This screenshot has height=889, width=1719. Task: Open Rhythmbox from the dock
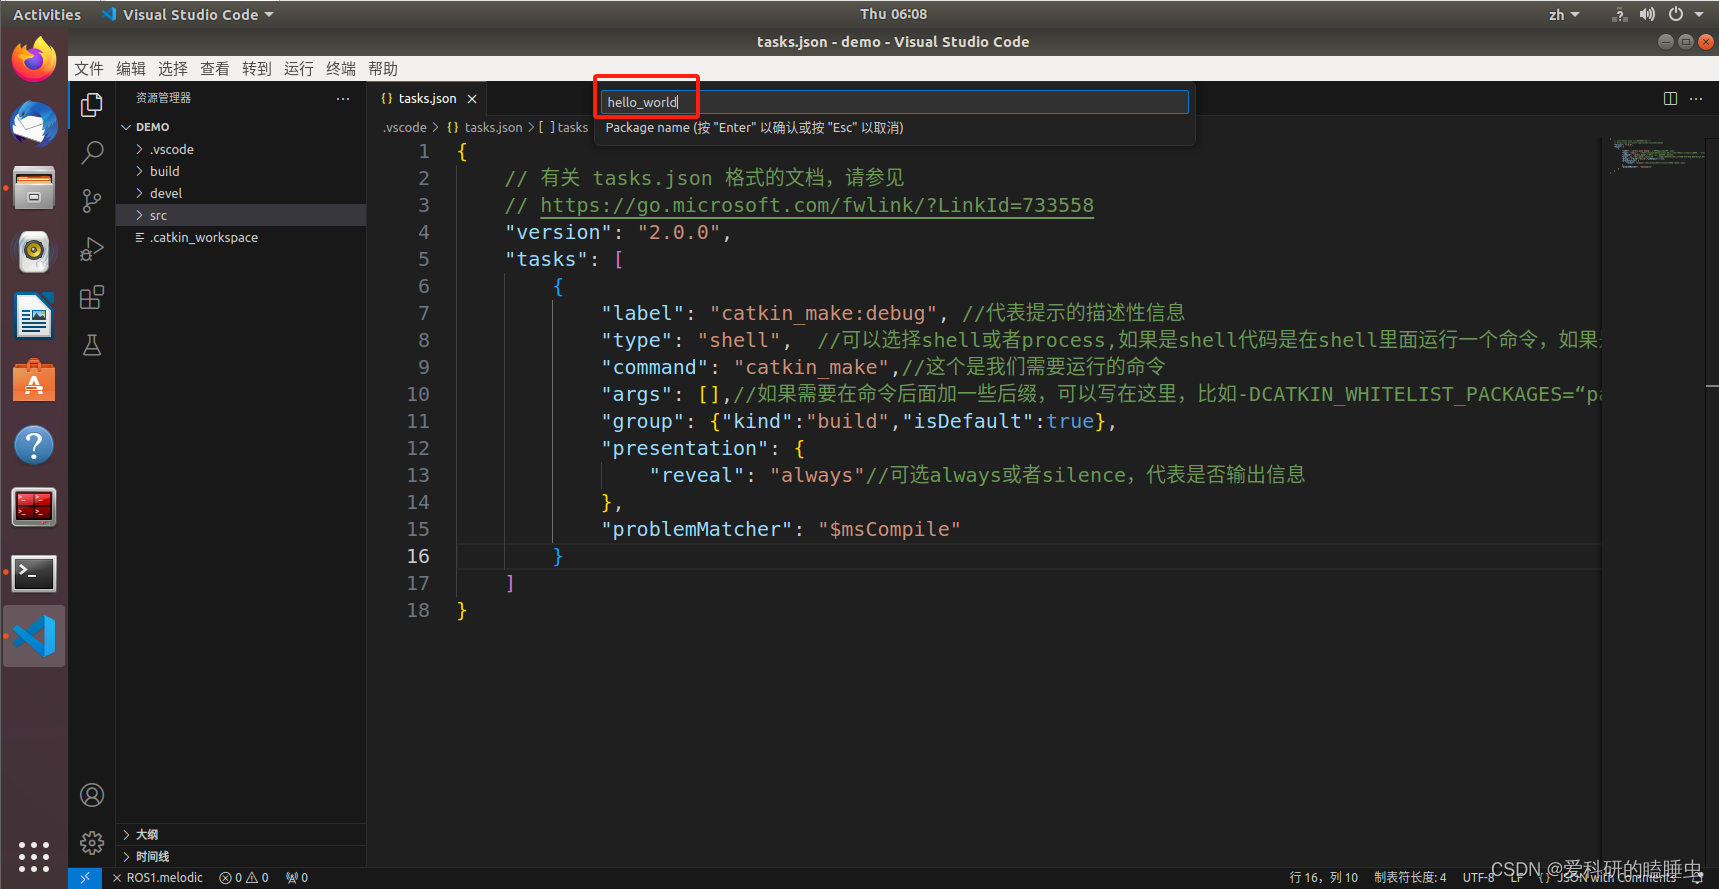coord(34,252)
